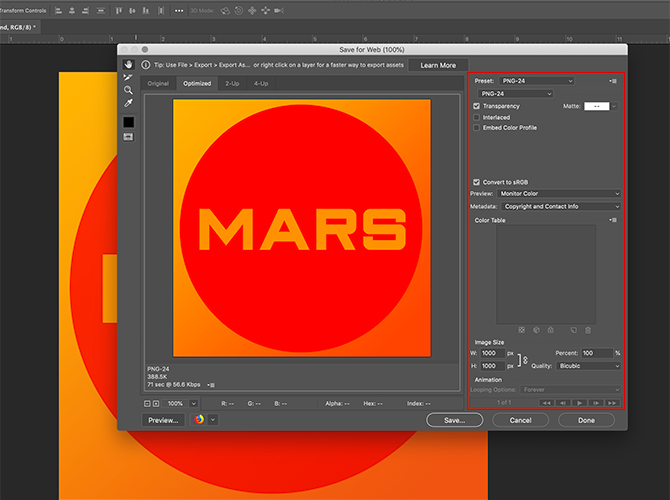Disable Convert to sRGB checkbox
This screenshot has width=670, height=500.
point(477,181)
